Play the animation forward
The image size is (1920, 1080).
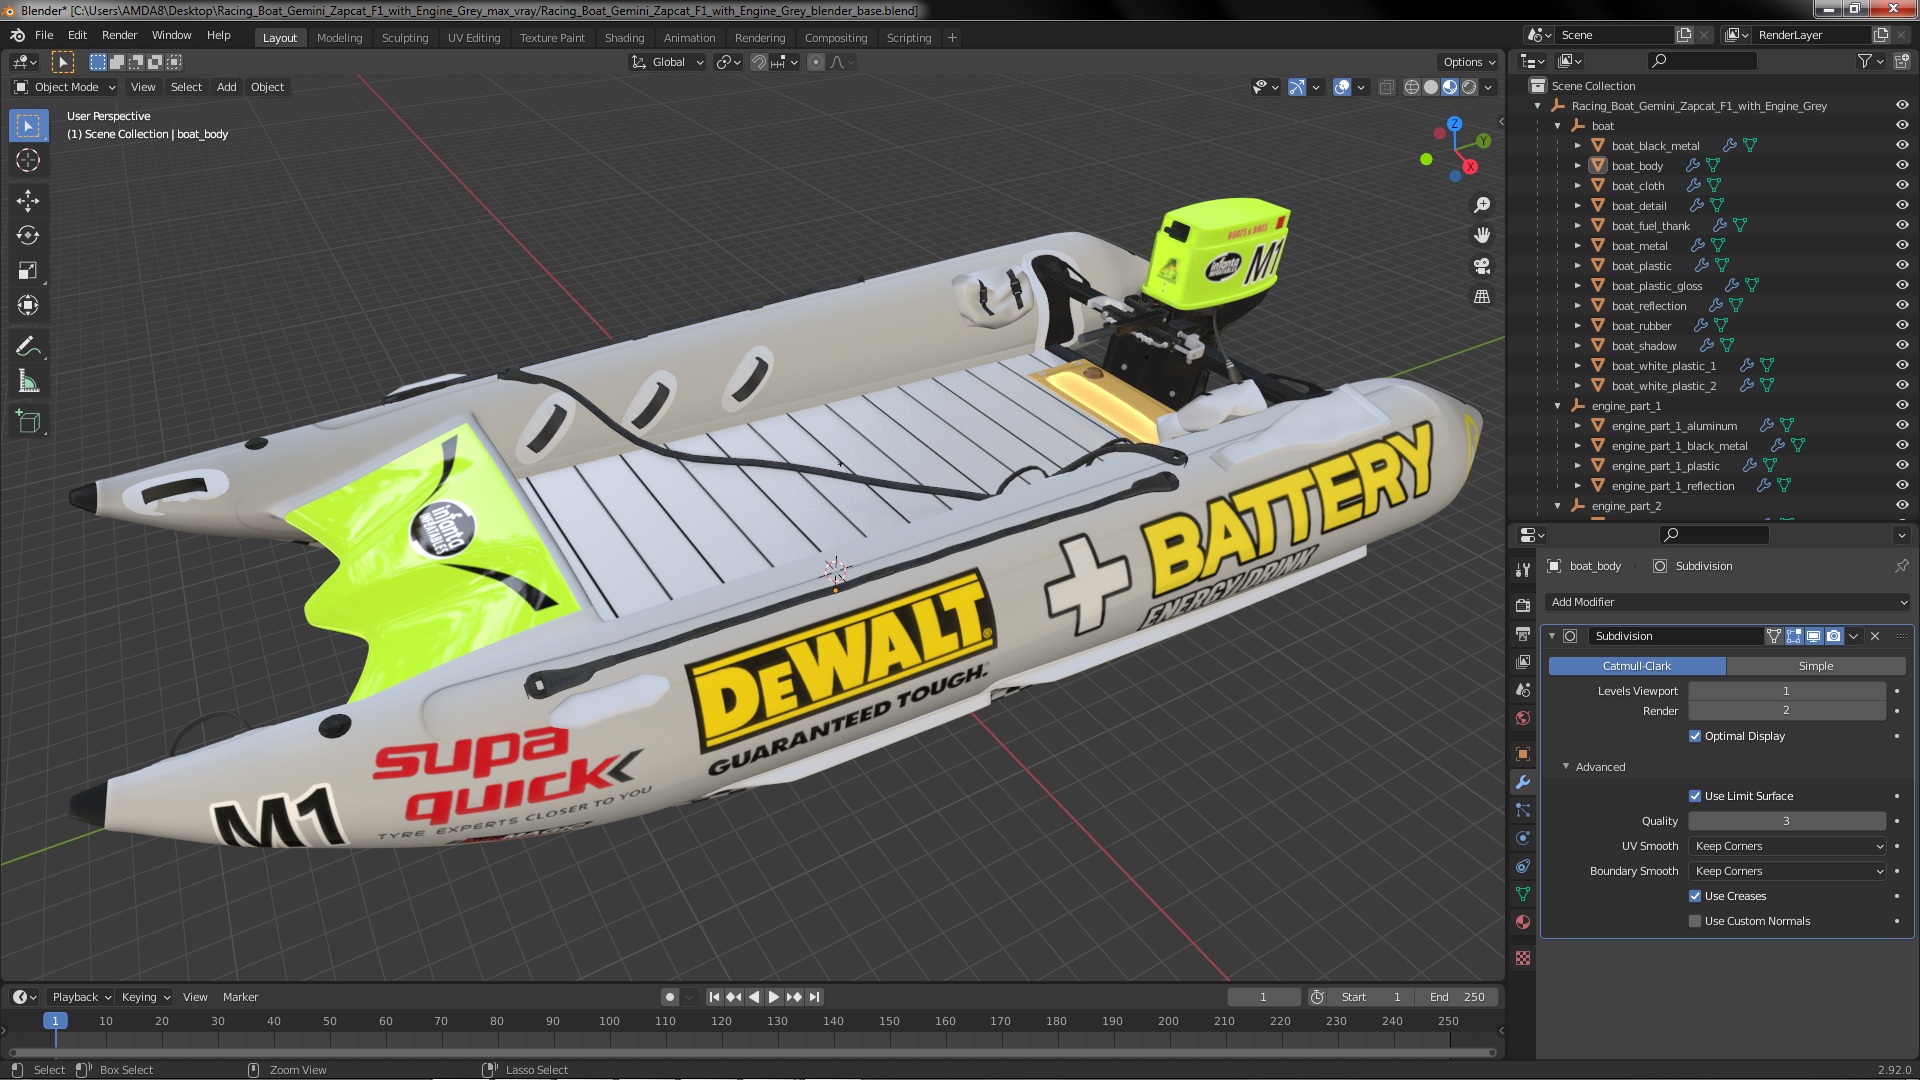click(x=773, y=997)
